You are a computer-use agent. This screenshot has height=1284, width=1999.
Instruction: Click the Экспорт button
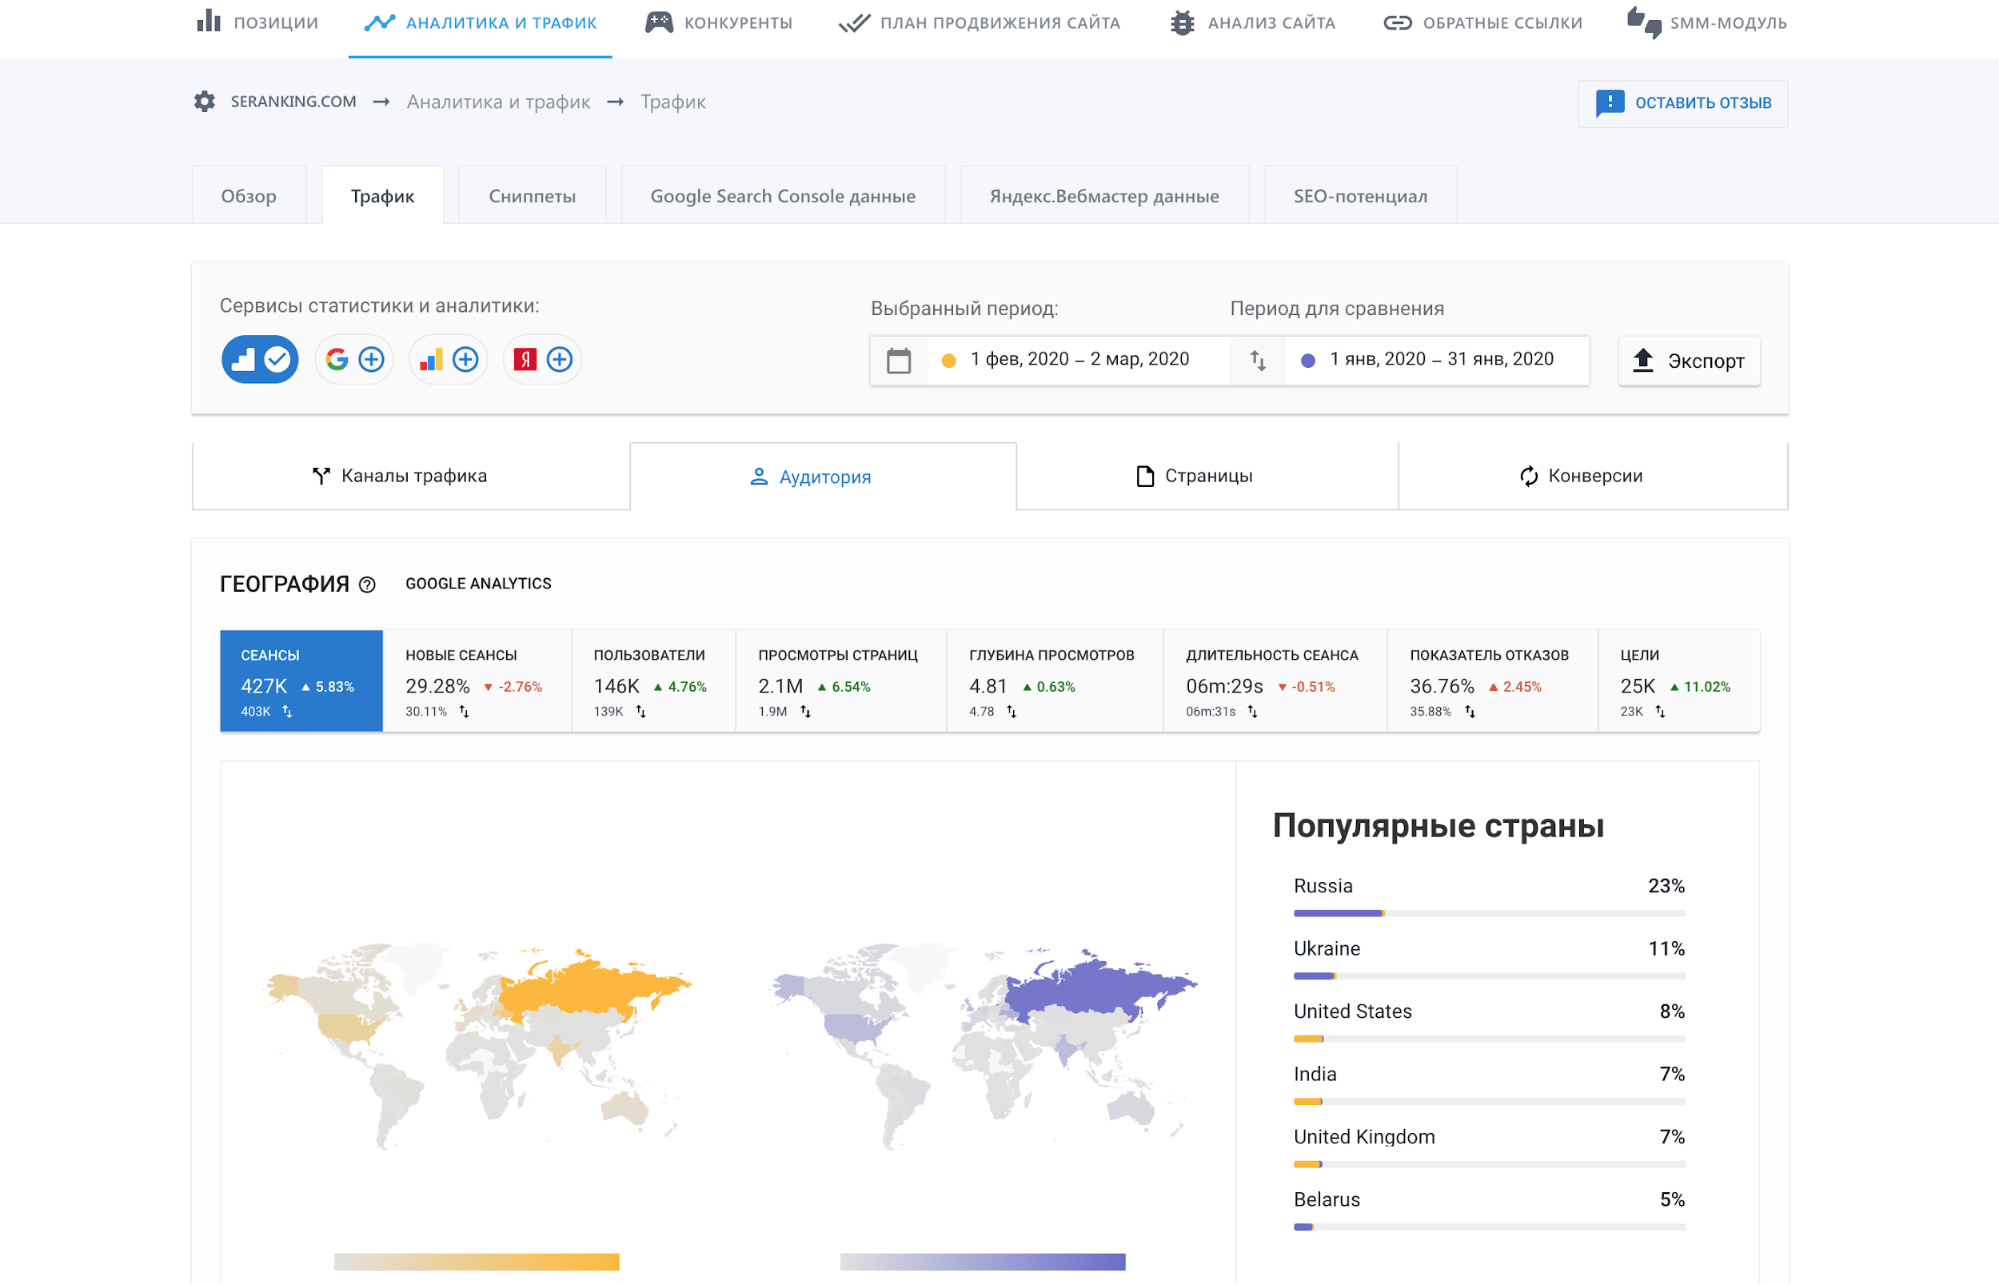[1689, 361]
